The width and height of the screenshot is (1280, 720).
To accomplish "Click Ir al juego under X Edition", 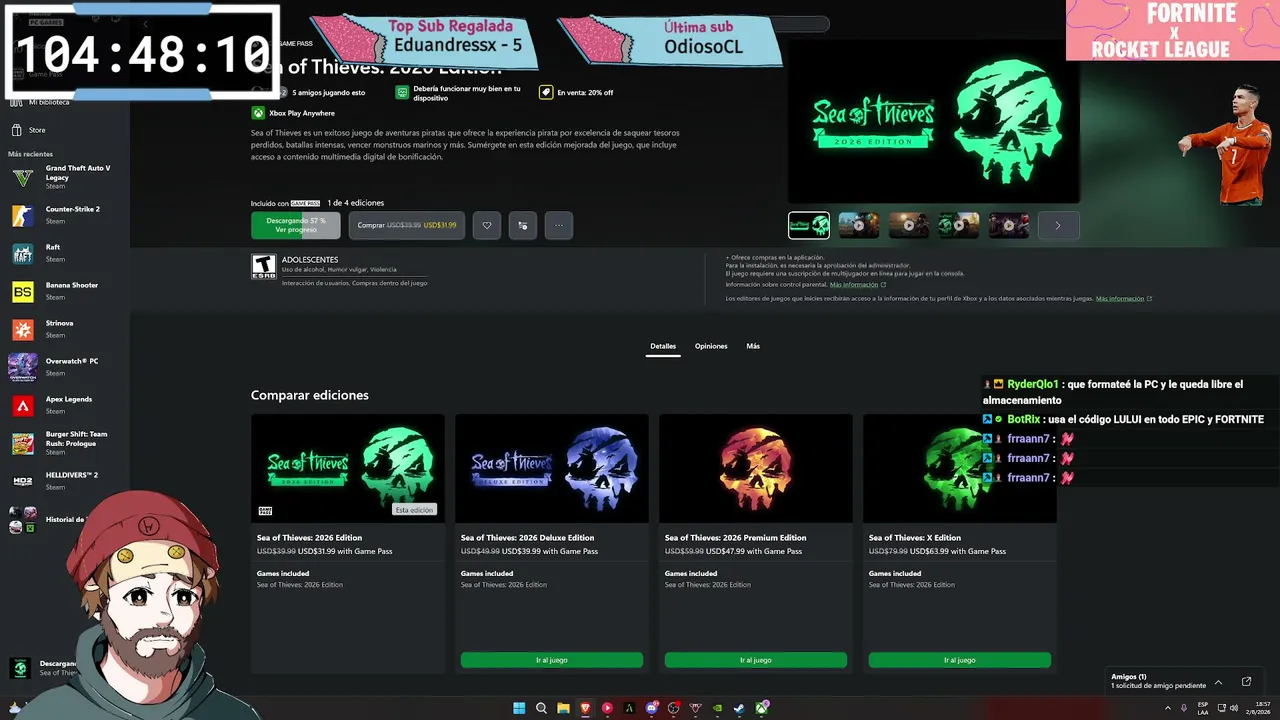I will pos(960,660).
